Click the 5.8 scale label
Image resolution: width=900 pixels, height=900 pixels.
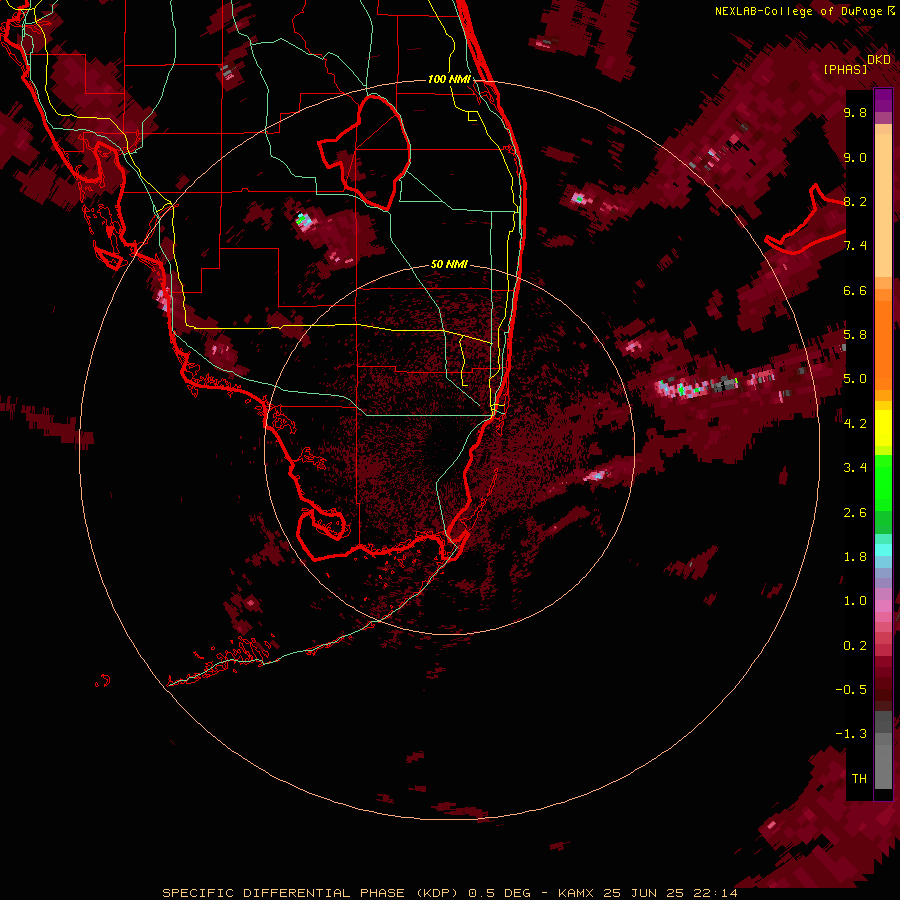pyautogui.click(x=855, y=335)
